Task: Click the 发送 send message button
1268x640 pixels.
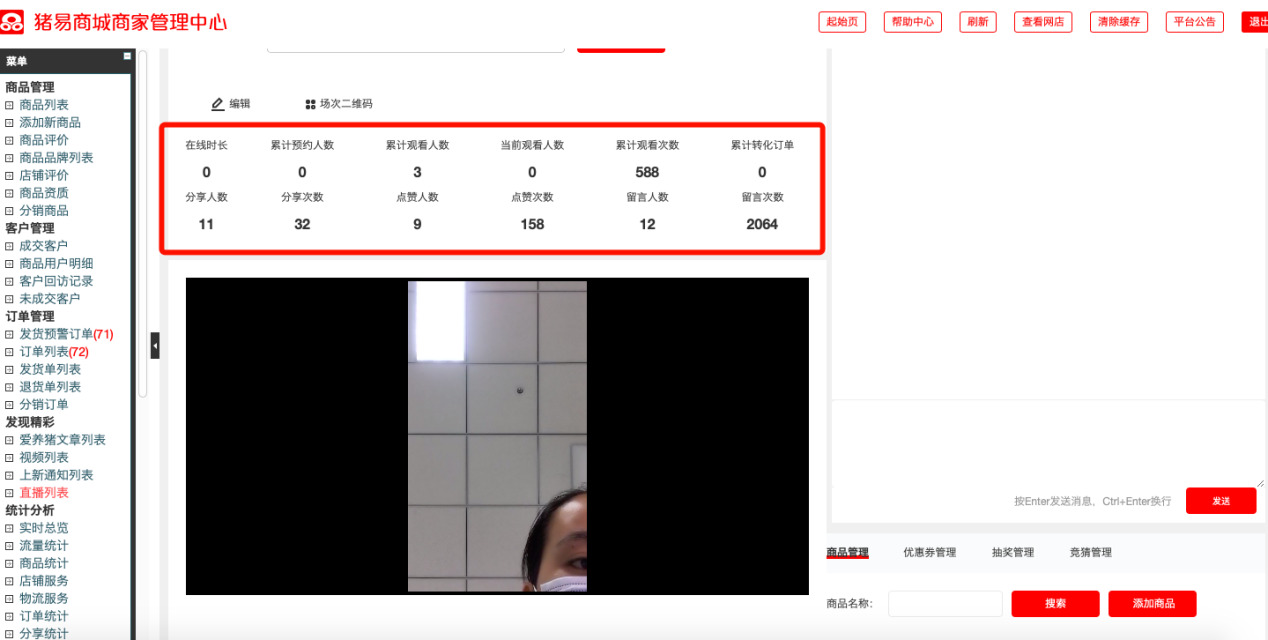Action: 1221,501
